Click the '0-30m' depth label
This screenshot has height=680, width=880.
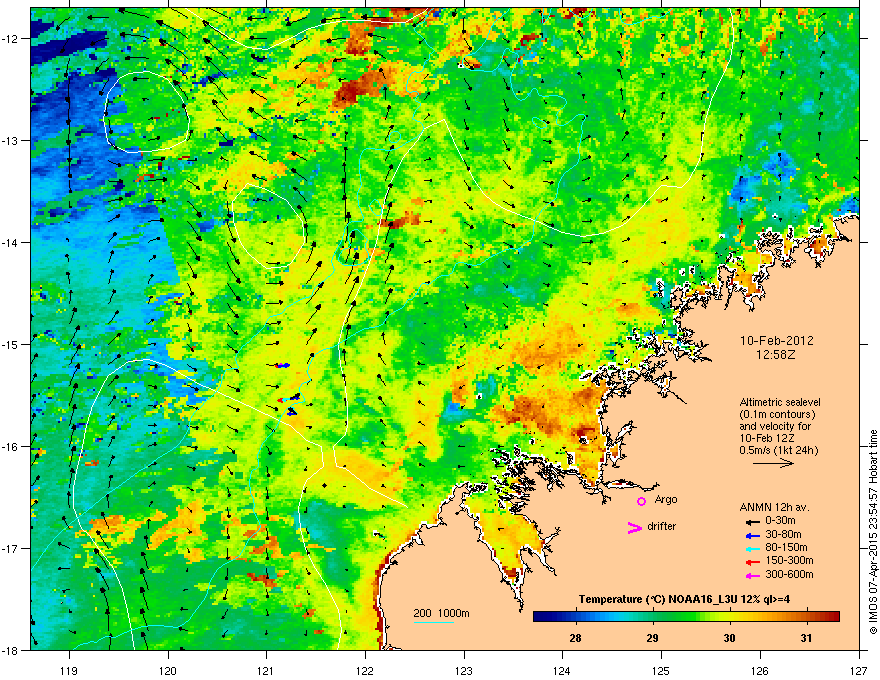[x=781, y=521]
